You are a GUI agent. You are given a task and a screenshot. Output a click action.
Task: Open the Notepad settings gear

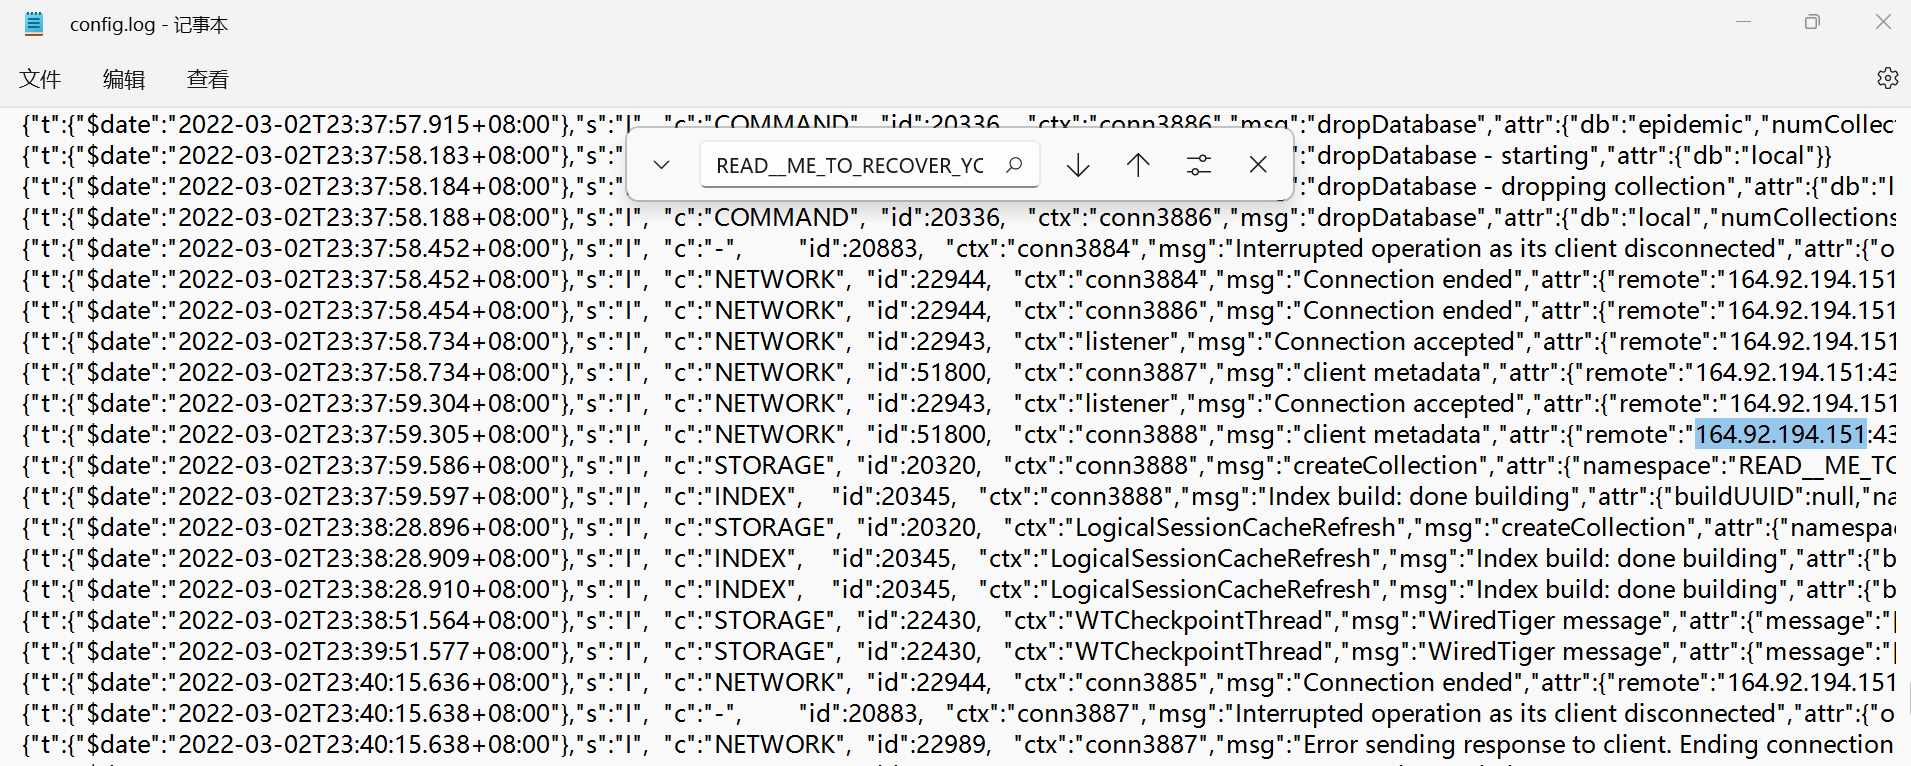coord(1887,78)
